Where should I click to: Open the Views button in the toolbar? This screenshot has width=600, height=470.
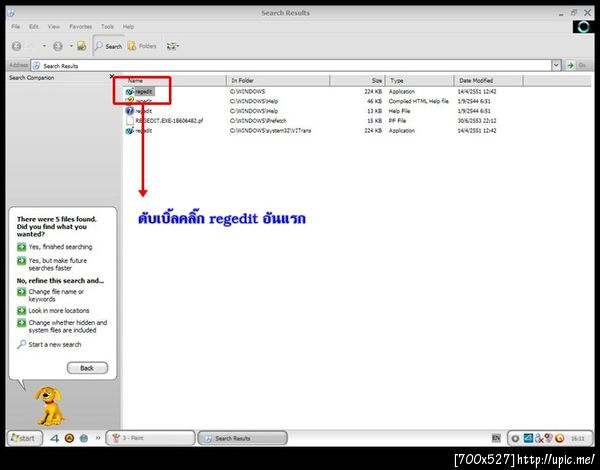(173, 46)
